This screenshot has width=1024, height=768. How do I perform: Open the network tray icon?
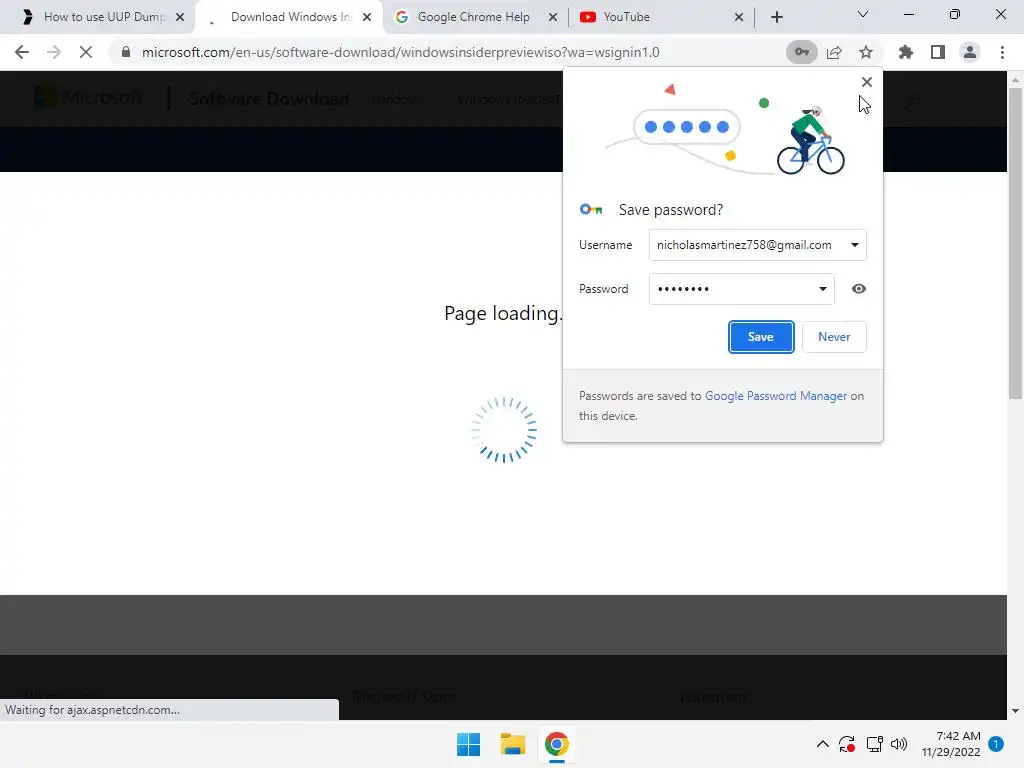[874, 744]
